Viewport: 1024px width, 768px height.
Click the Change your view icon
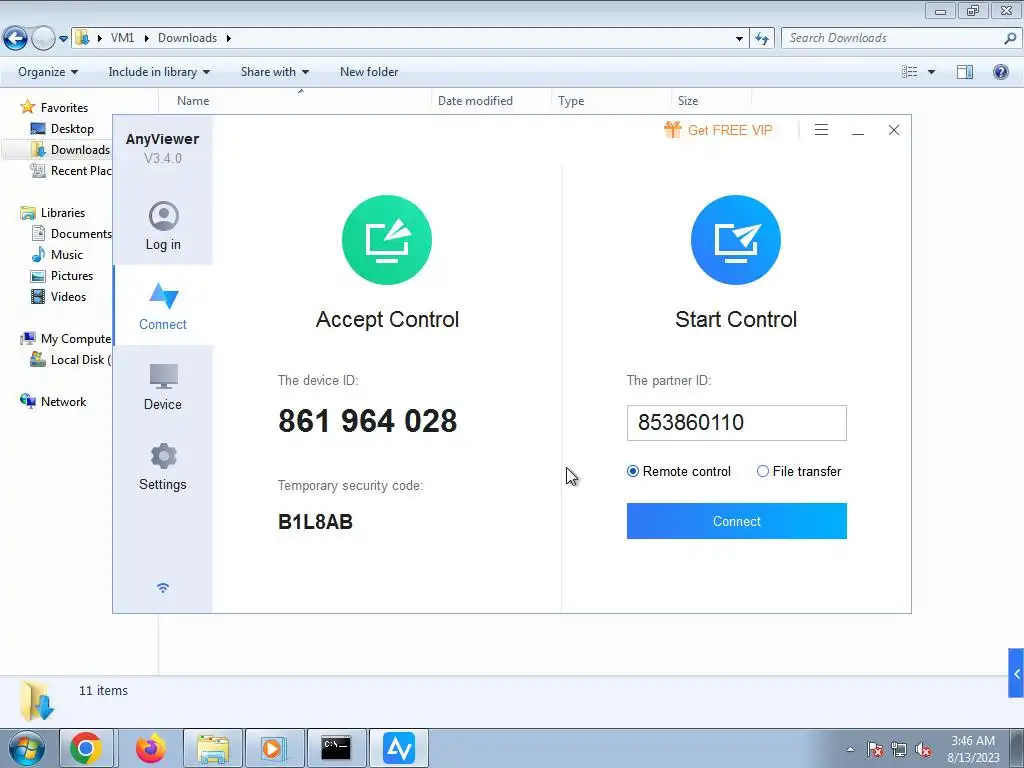click(x=910, y=72)
